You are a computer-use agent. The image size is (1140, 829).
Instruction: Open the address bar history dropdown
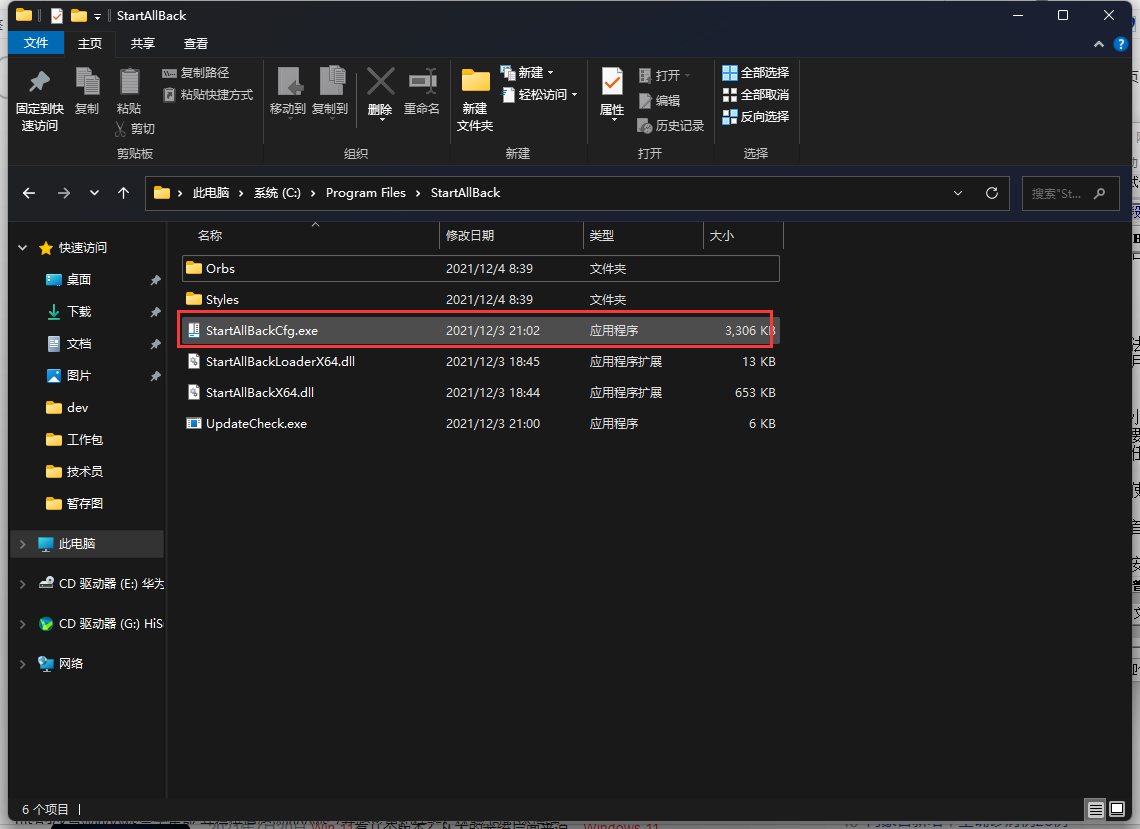coord(958,193)
